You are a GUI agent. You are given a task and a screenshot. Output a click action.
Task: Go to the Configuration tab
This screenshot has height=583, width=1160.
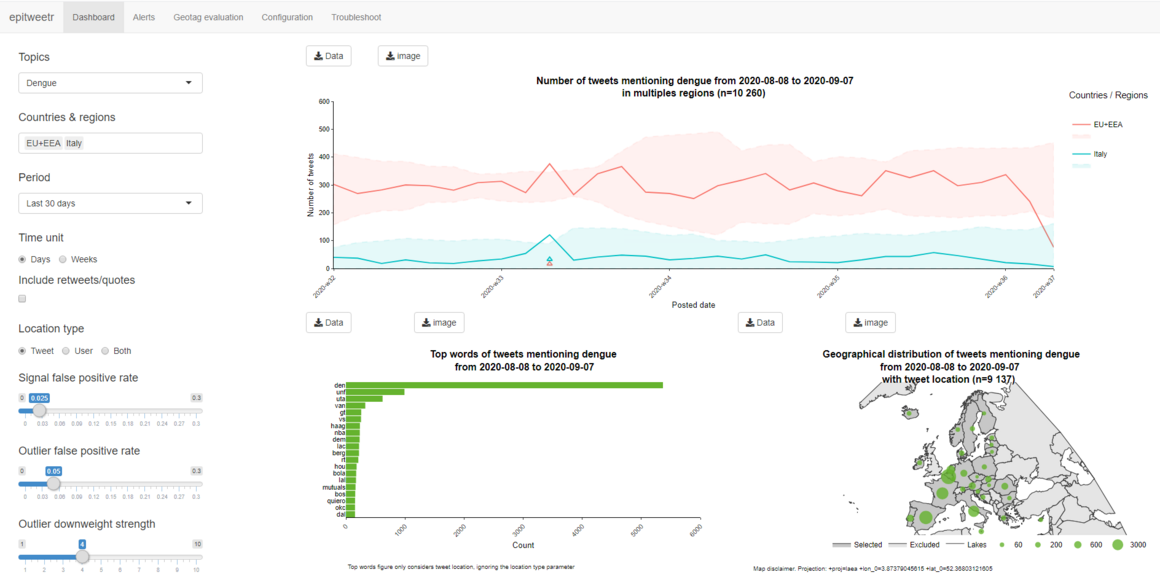click(x=287, y=17)
